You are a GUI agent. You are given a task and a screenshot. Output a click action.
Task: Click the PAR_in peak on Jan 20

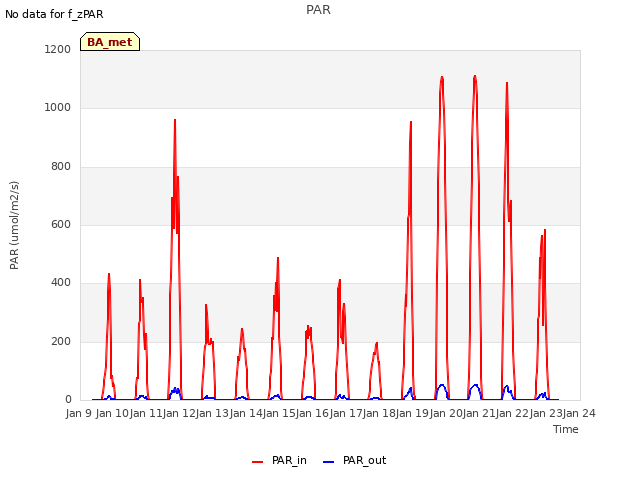[x=475, y=76]
